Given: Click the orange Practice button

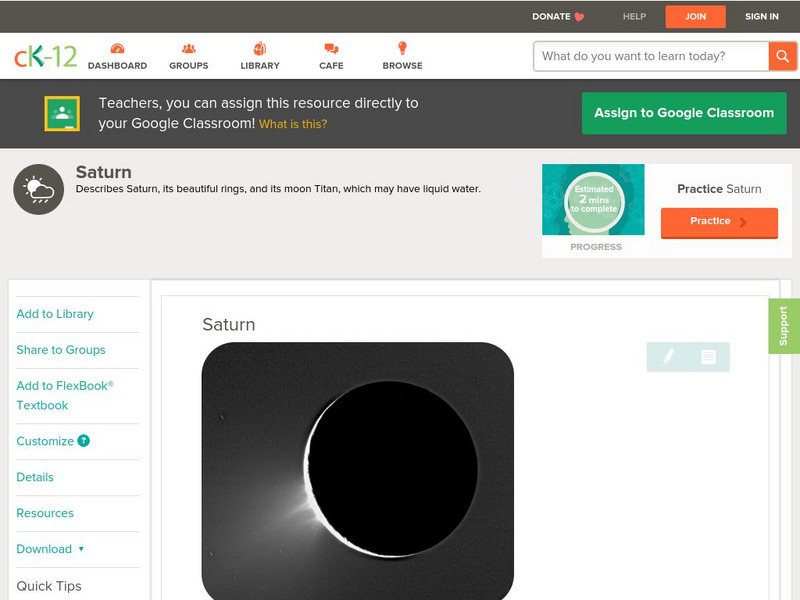Looking at the screenshot, I should click(x=719, y=222).
